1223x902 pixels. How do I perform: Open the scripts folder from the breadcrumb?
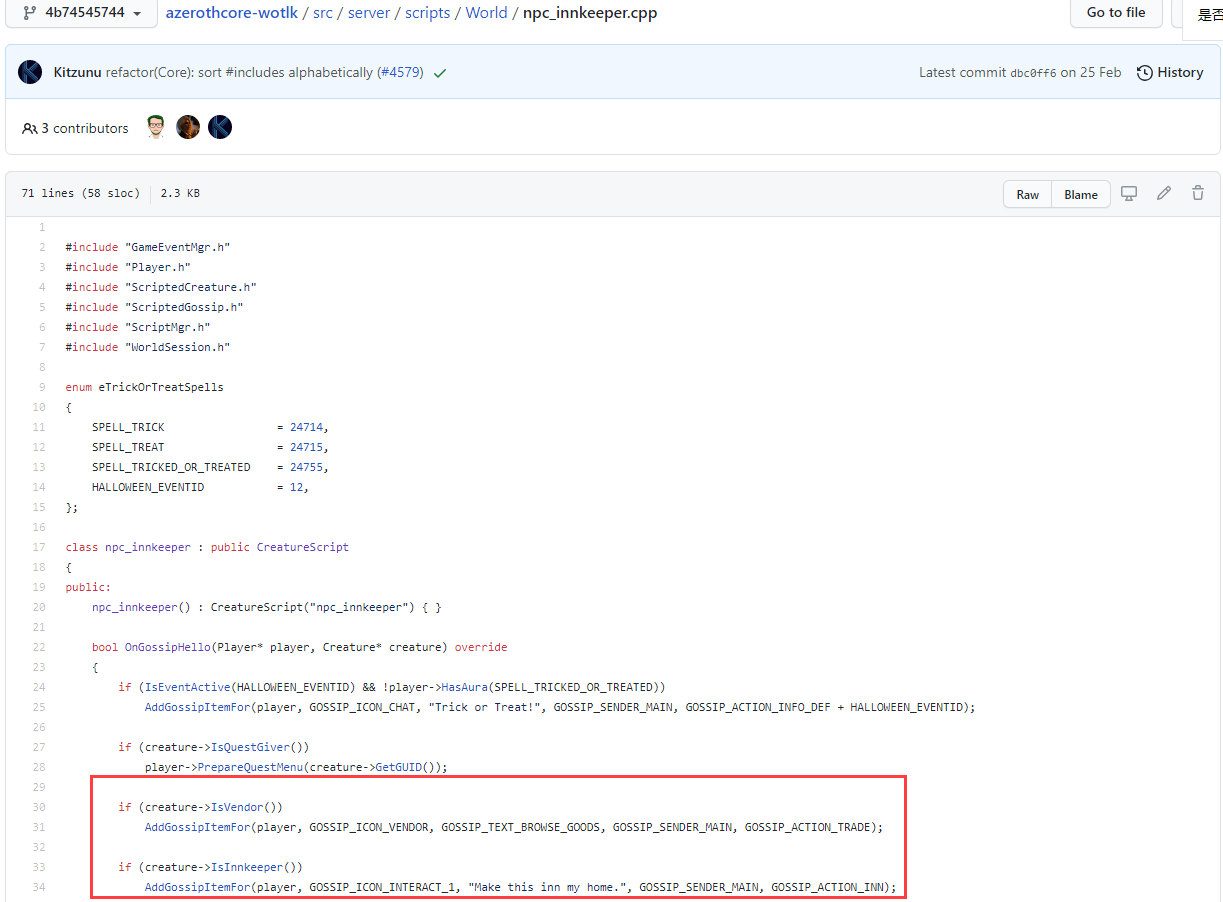427,12
